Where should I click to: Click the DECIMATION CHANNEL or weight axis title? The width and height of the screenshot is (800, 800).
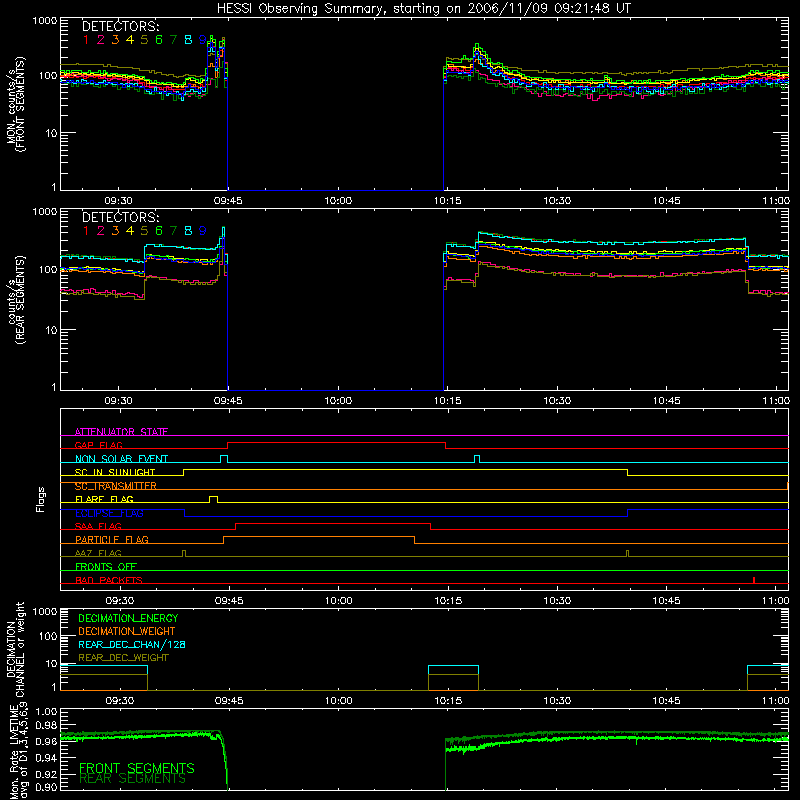tap(15, 649)
